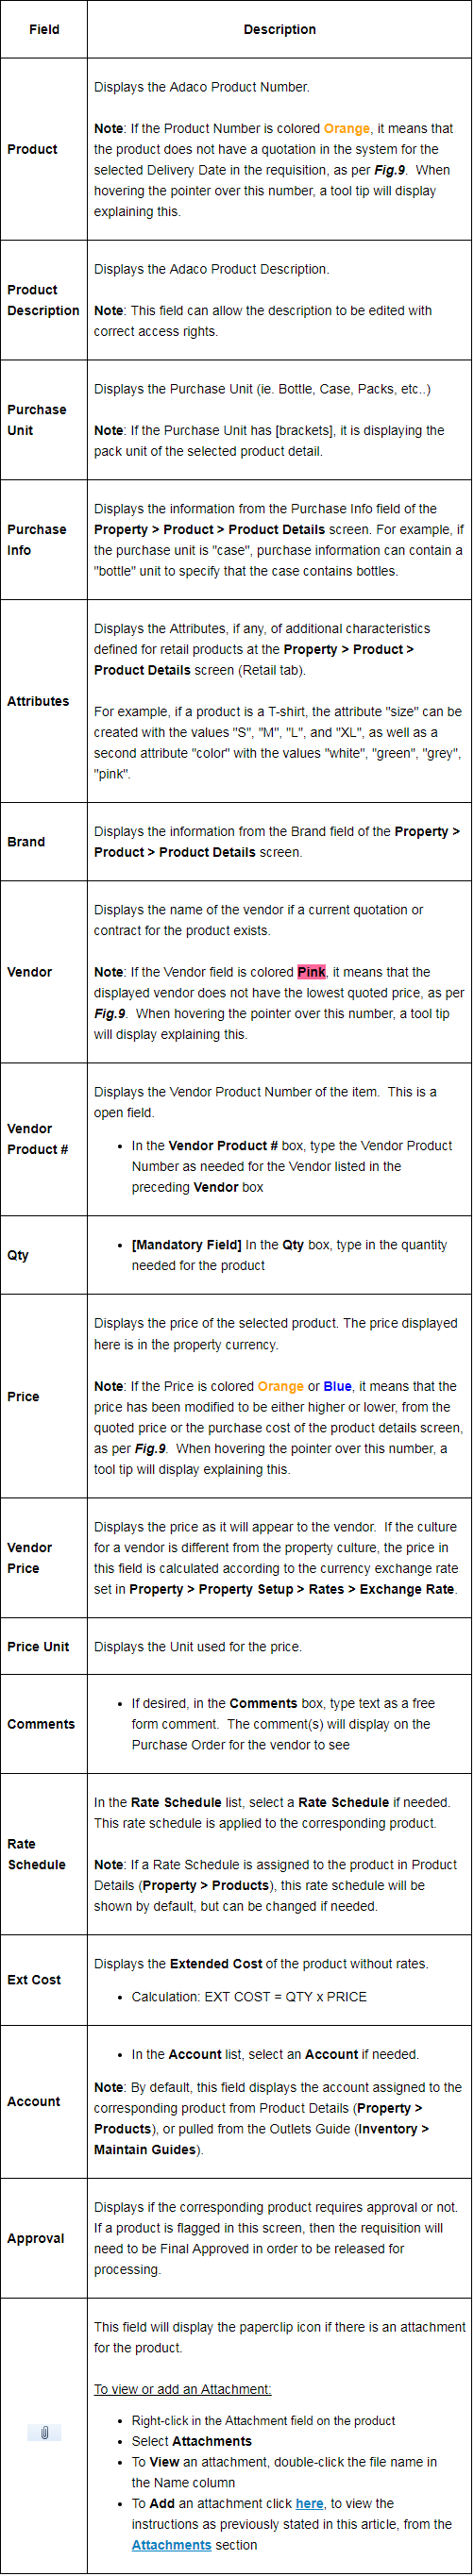Click the Field column header
Image resolution: width=474 pixels, height=2576 pixels.
(44, 29)
